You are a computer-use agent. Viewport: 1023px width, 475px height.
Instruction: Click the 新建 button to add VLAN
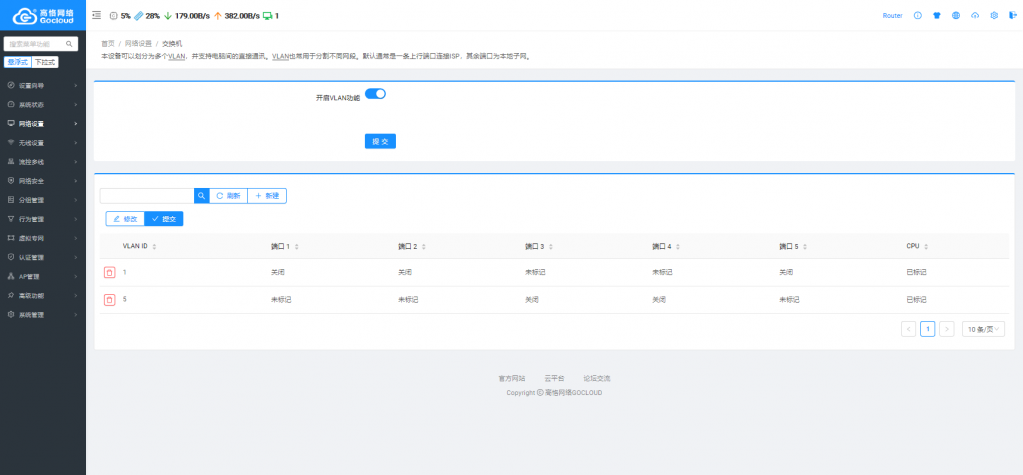[x=266, y=196]
